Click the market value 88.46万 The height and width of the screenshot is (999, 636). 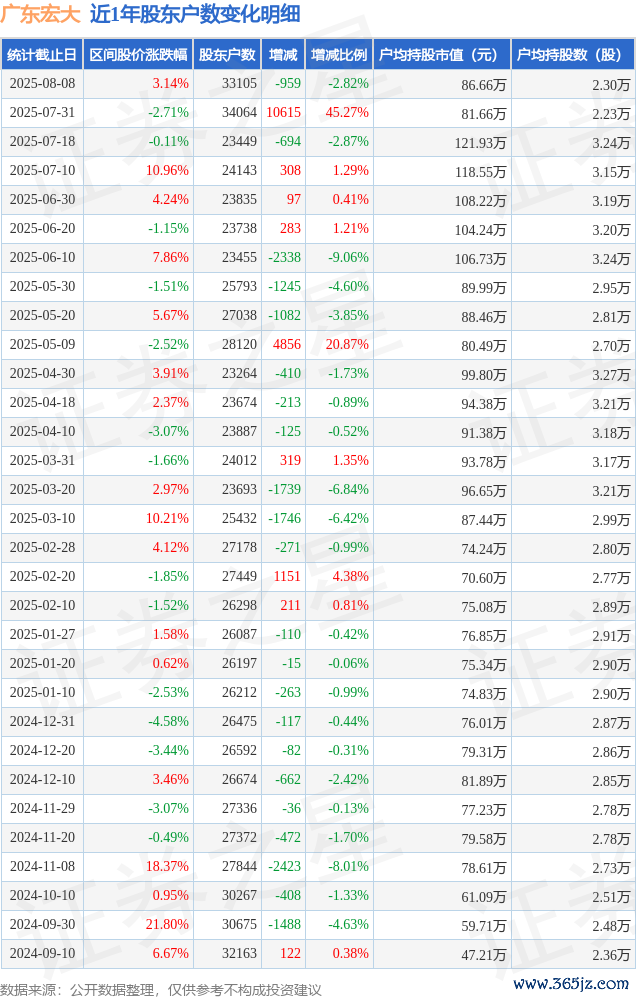pyautogui.click(x=484, y=317)
